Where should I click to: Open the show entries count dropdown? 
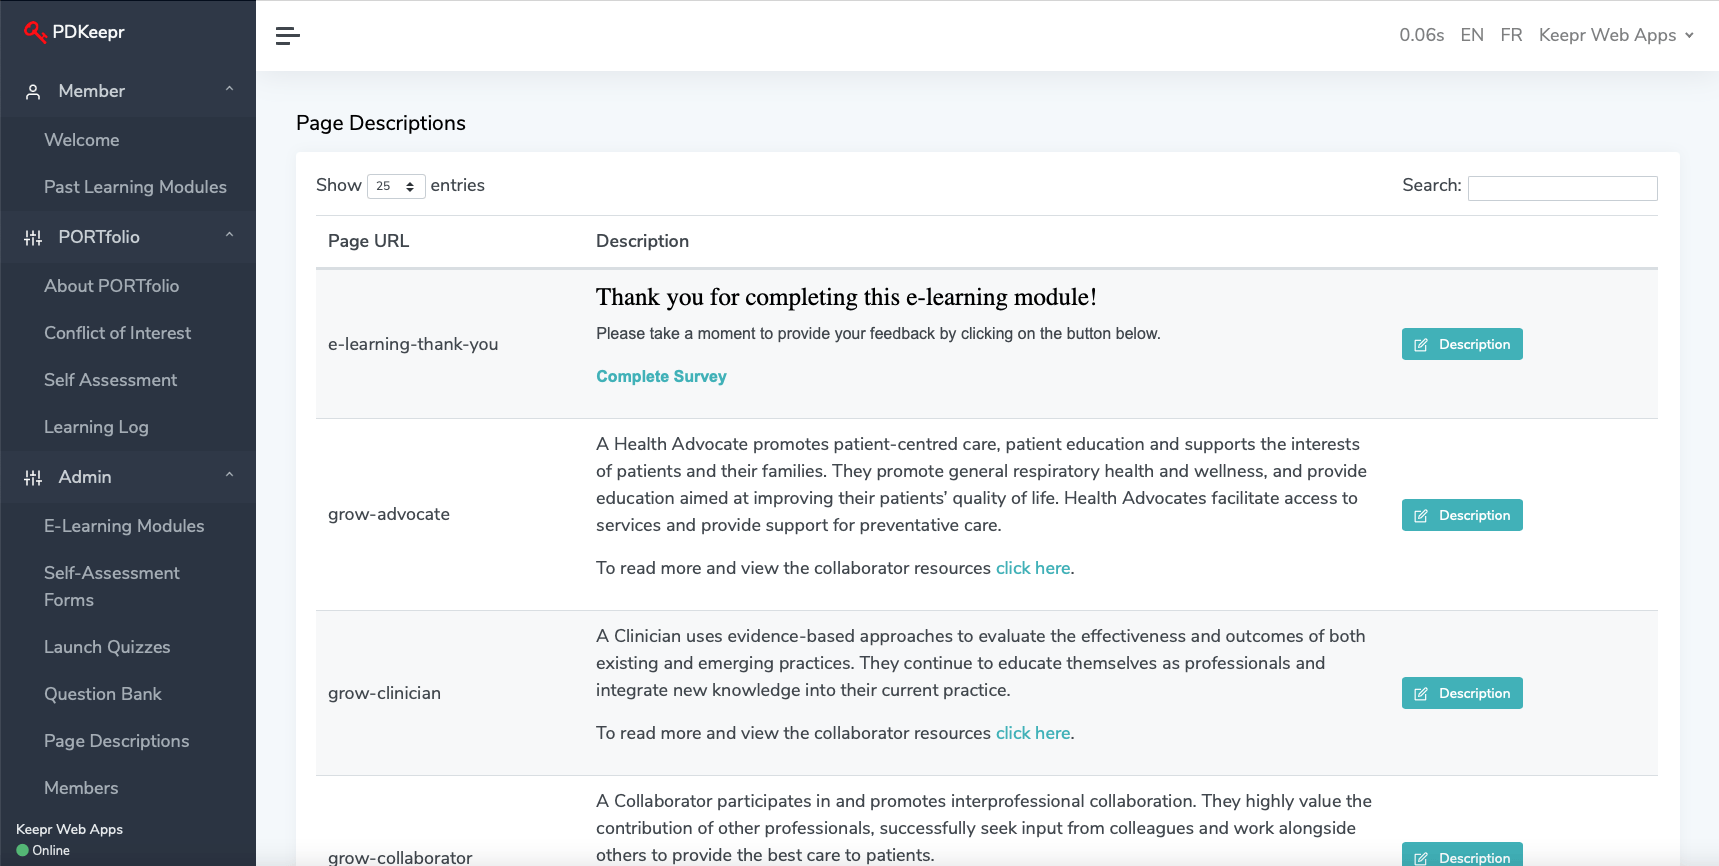click(396, 186)
